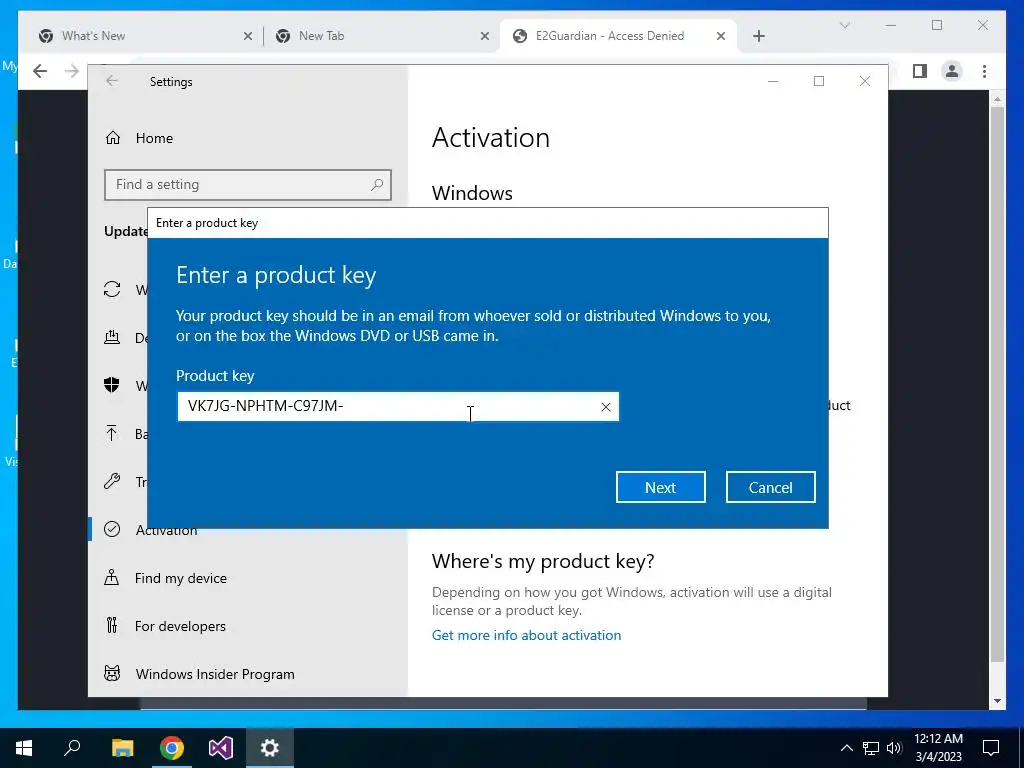Close the E2Guardian Chrome tab
The width and height of the screenshot is (1024, 768).
pos(721,37)
